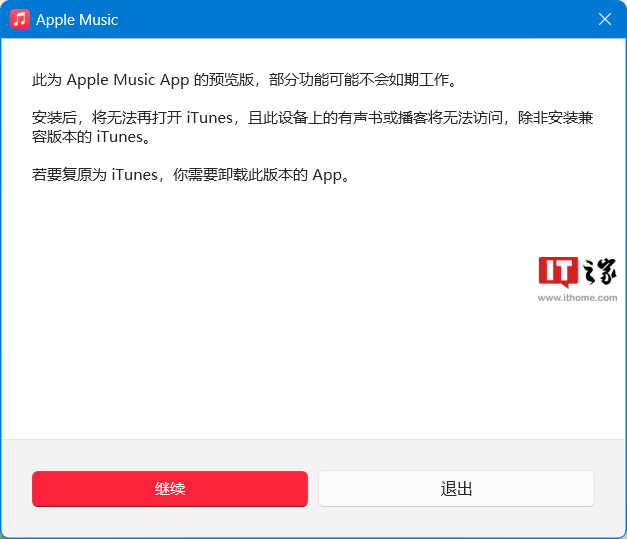Click the line starting with 容版本的 iTunes

coord(92,137)
